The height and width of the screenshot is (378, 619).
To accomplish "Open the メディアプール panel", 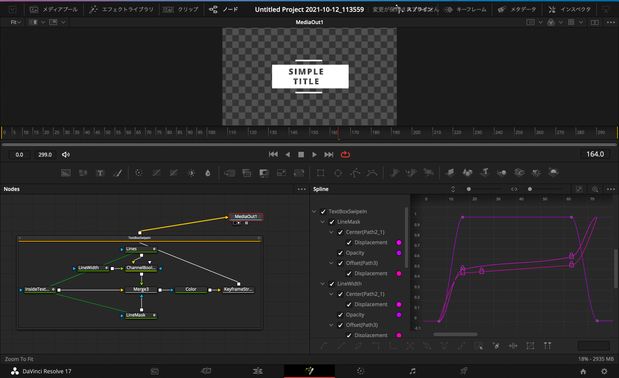I will 54,9.
